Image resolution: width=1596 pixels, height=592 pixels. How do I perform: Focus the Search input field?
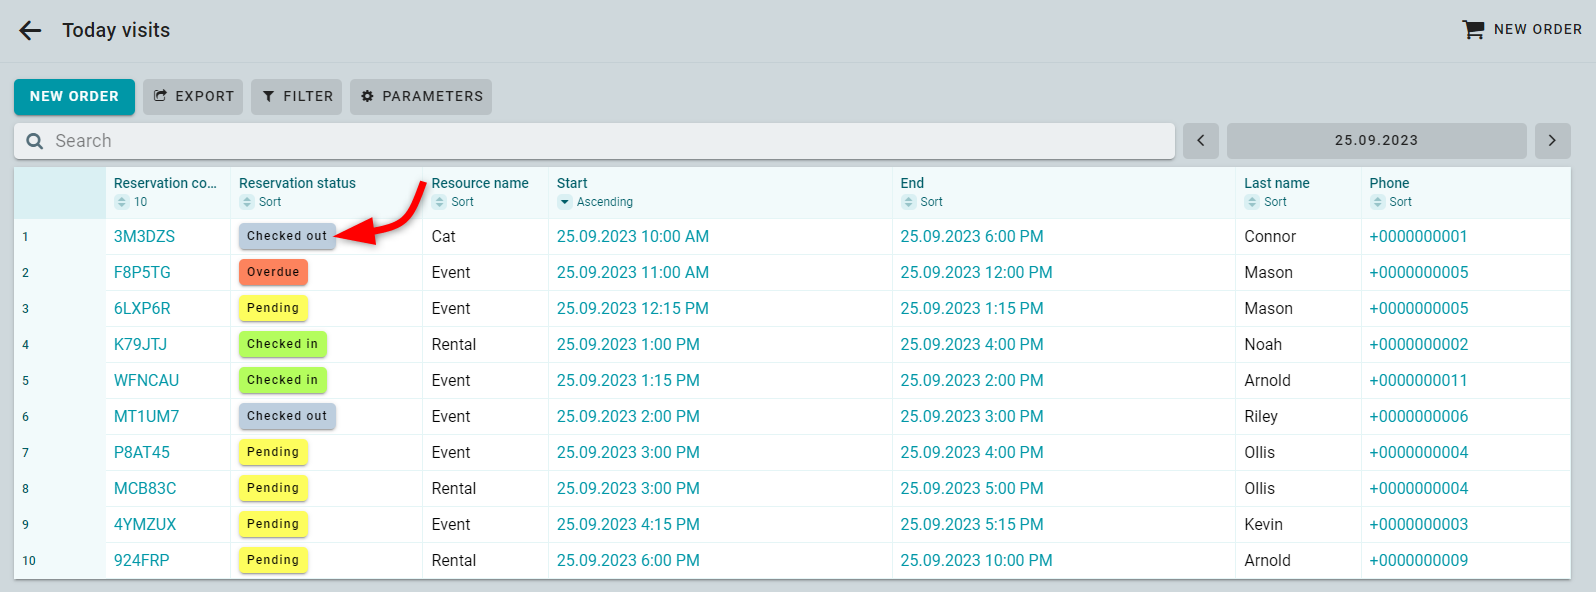[594, 141]
